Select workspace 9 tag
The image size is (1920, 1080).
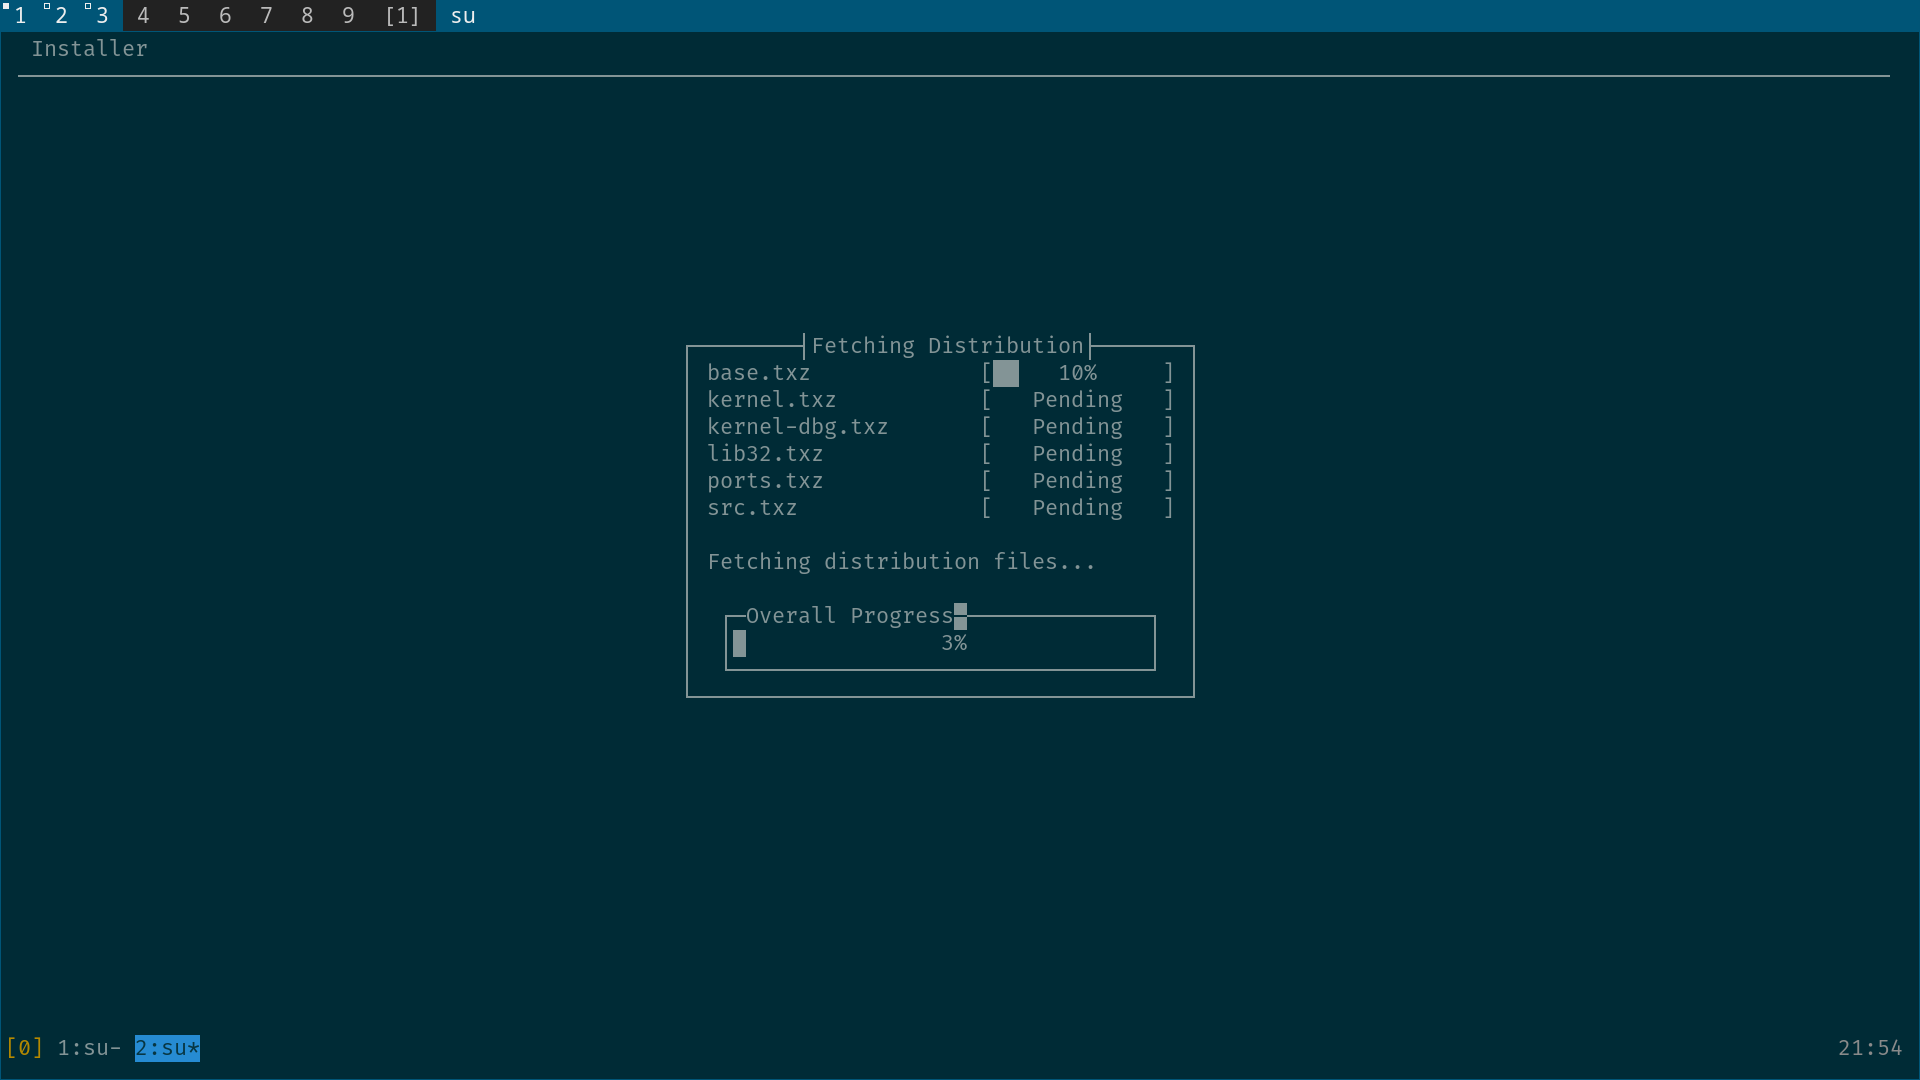348,15
